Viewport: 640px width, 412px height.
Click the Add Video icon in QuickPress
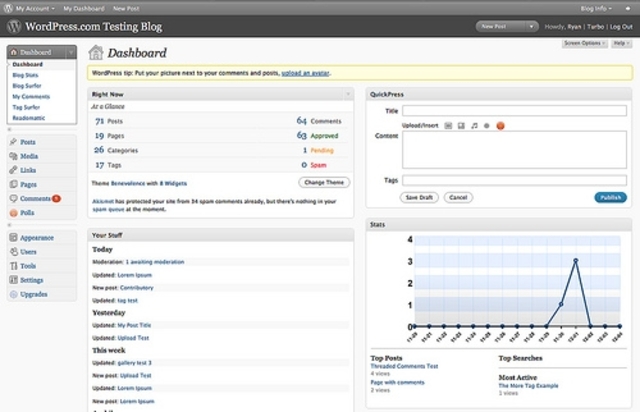coord(461,126)
